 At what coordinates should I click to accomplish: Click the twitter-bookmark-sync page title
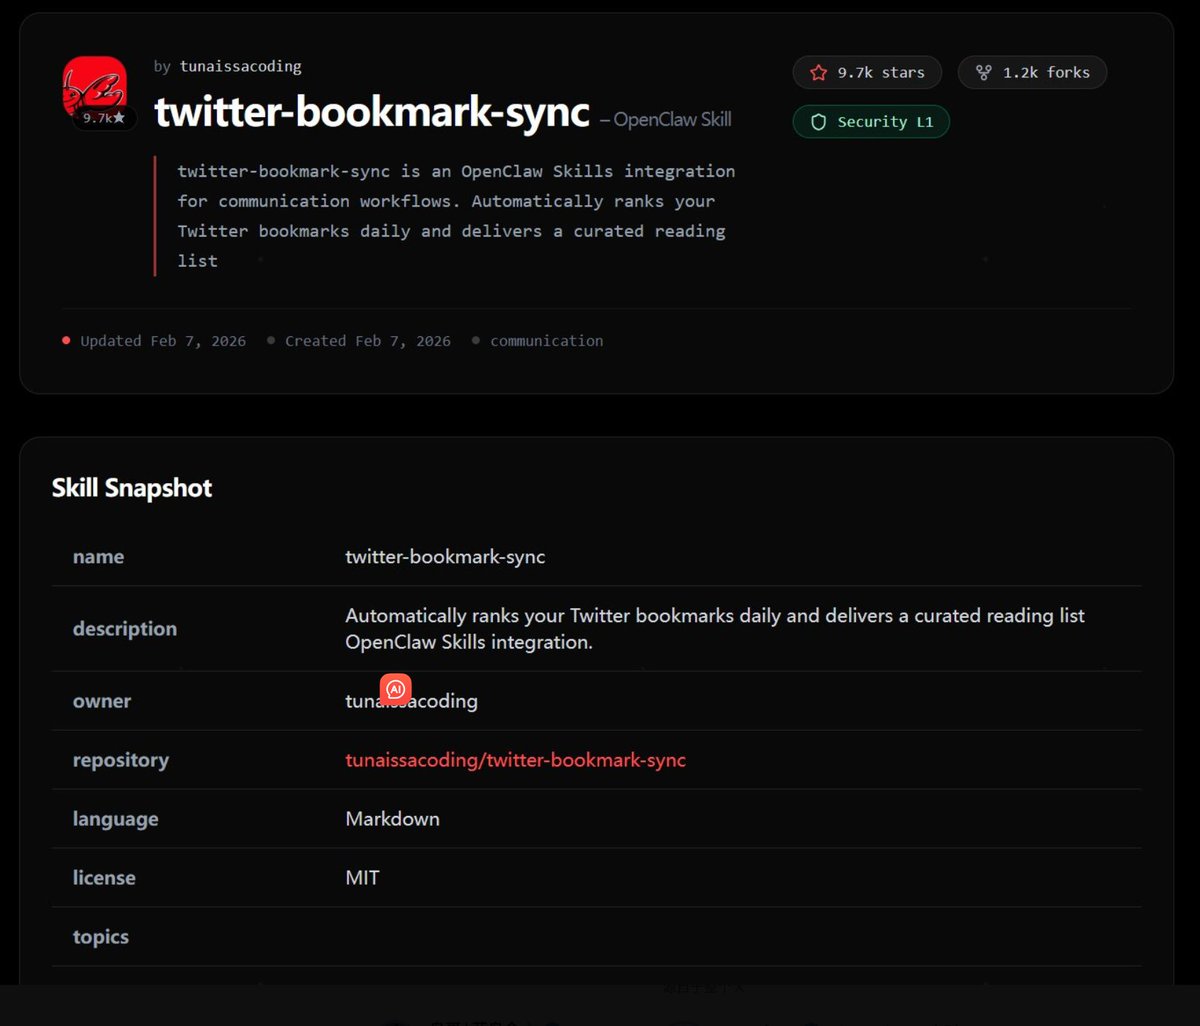click(x=372, y=112)
